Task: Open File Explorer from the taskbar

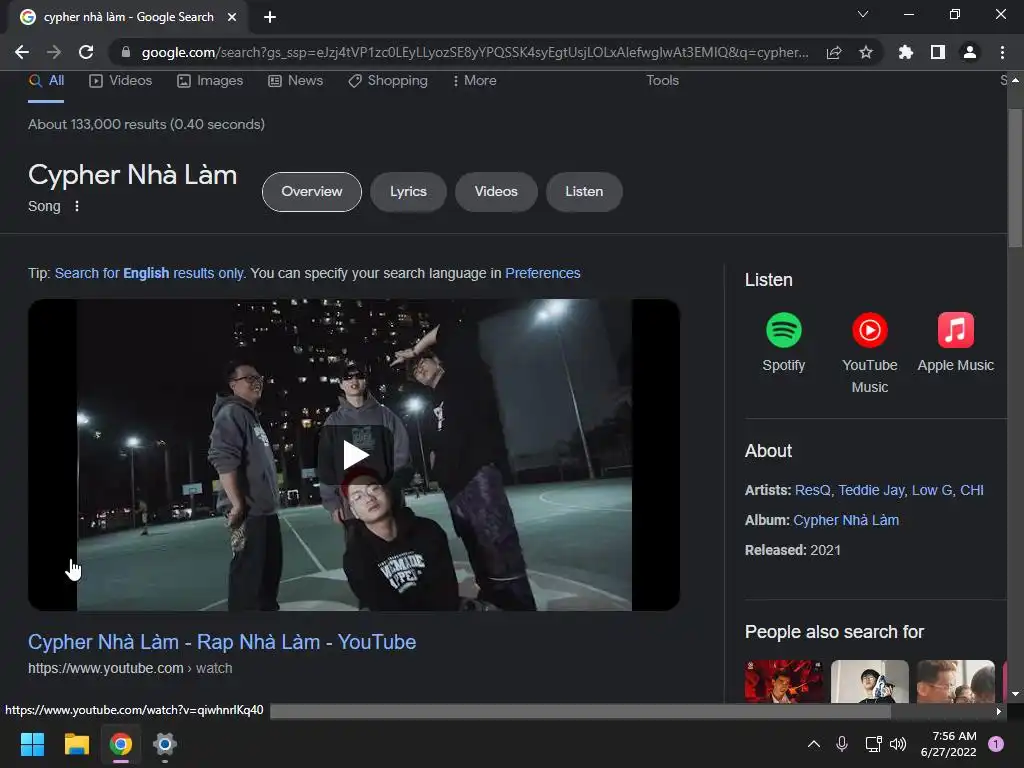Action: [x=76, y=744]
